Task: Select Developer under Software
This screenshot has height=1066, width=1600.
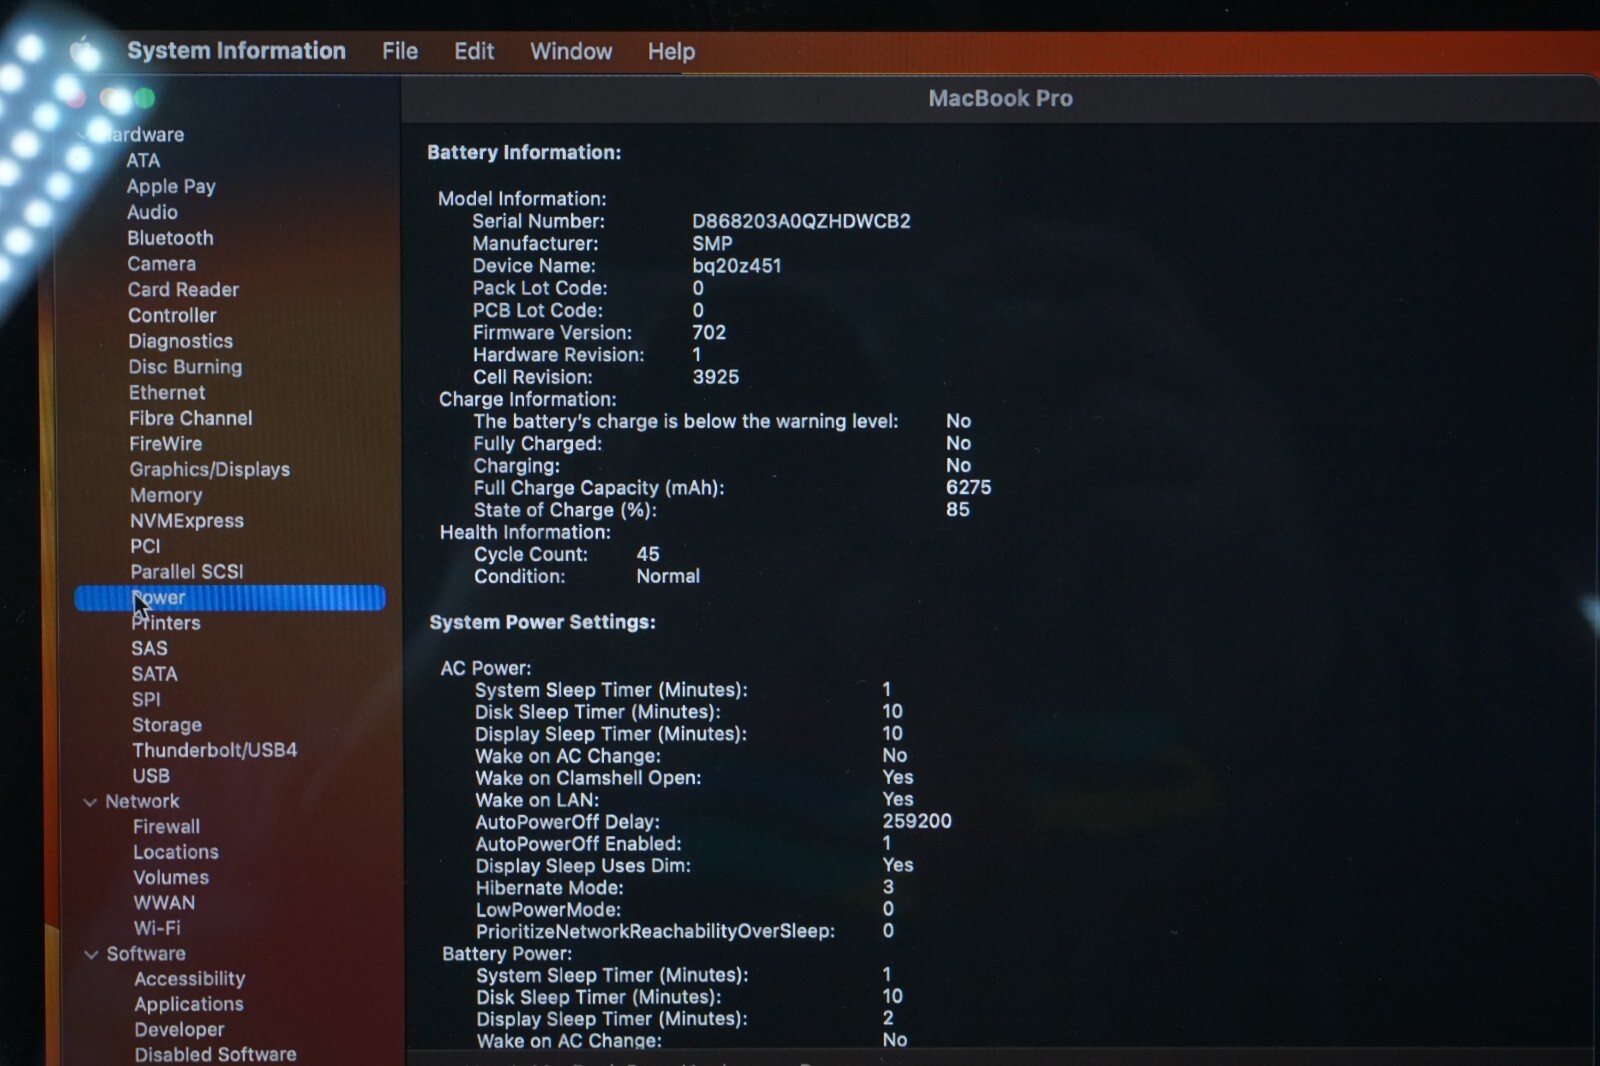Action: [x=179, y=1029]
